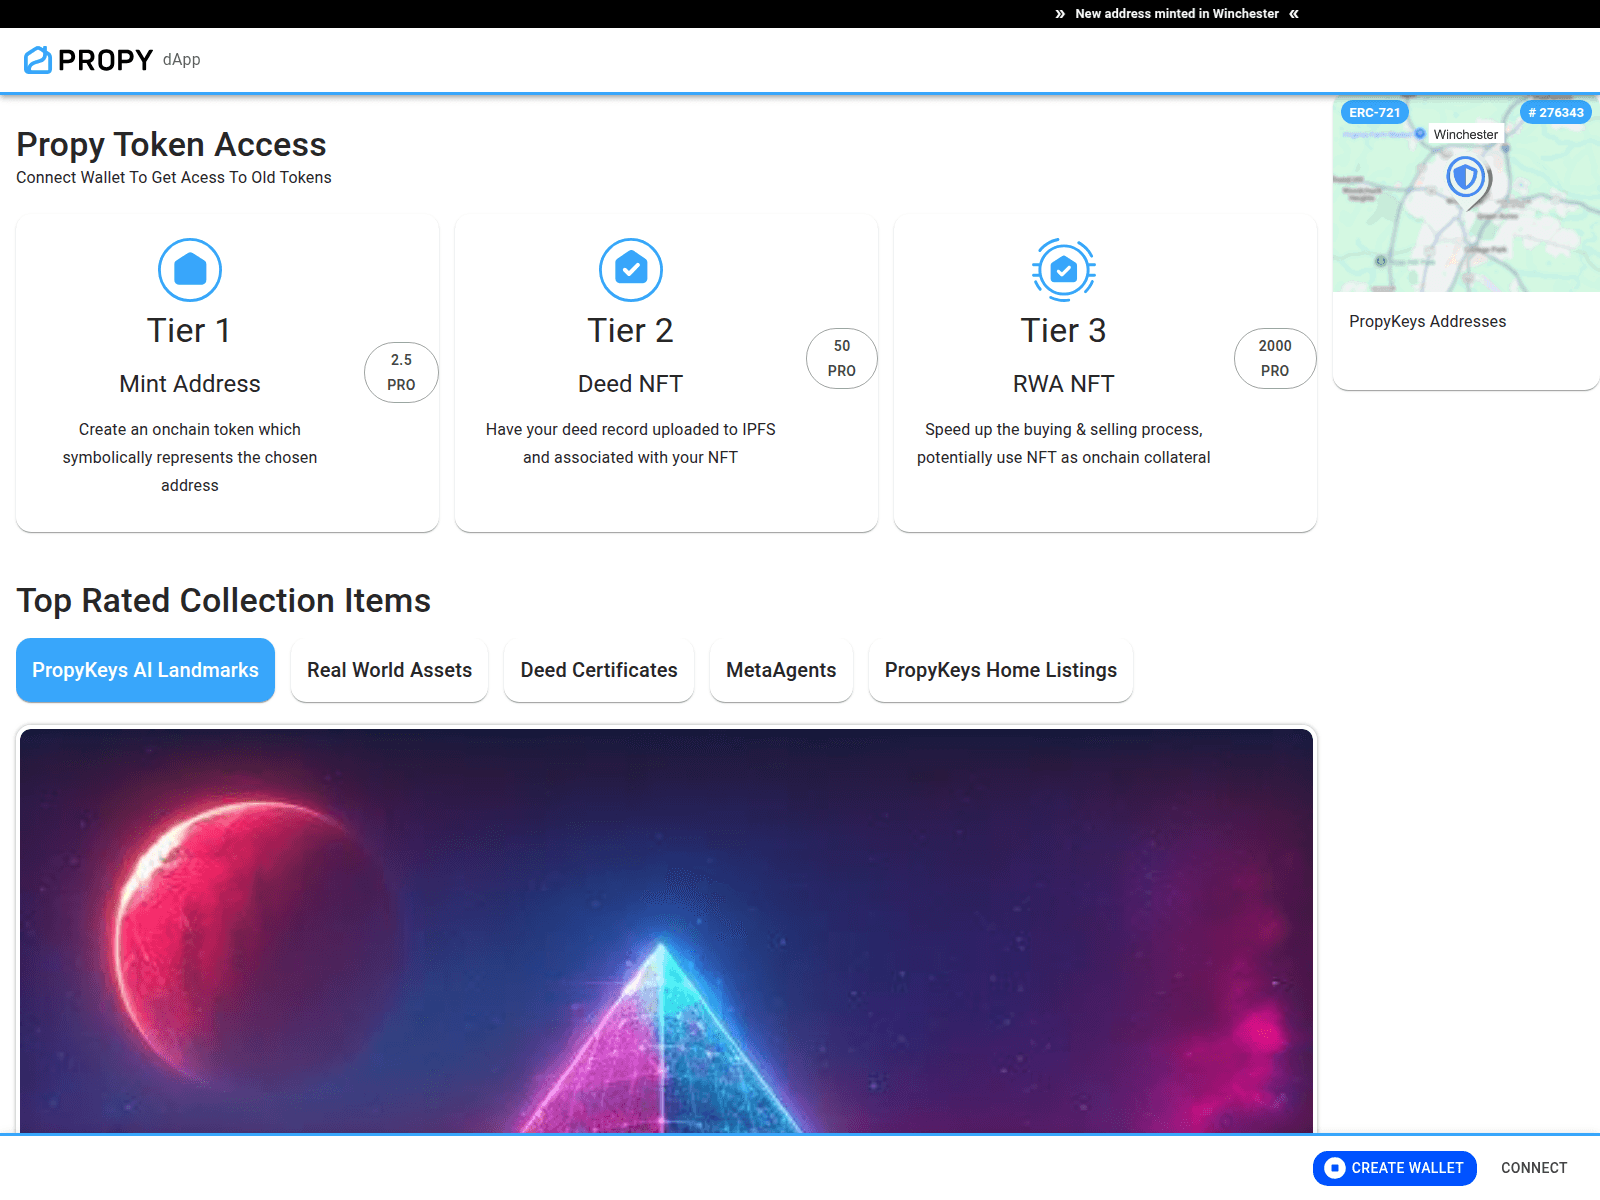
Task: Click the RWA NFT subtitle text
Action: [1064, 384]
